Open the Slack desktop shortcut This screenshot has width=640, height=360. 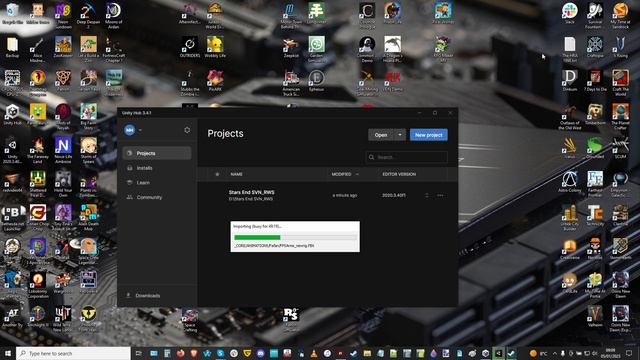pos(569,13)
